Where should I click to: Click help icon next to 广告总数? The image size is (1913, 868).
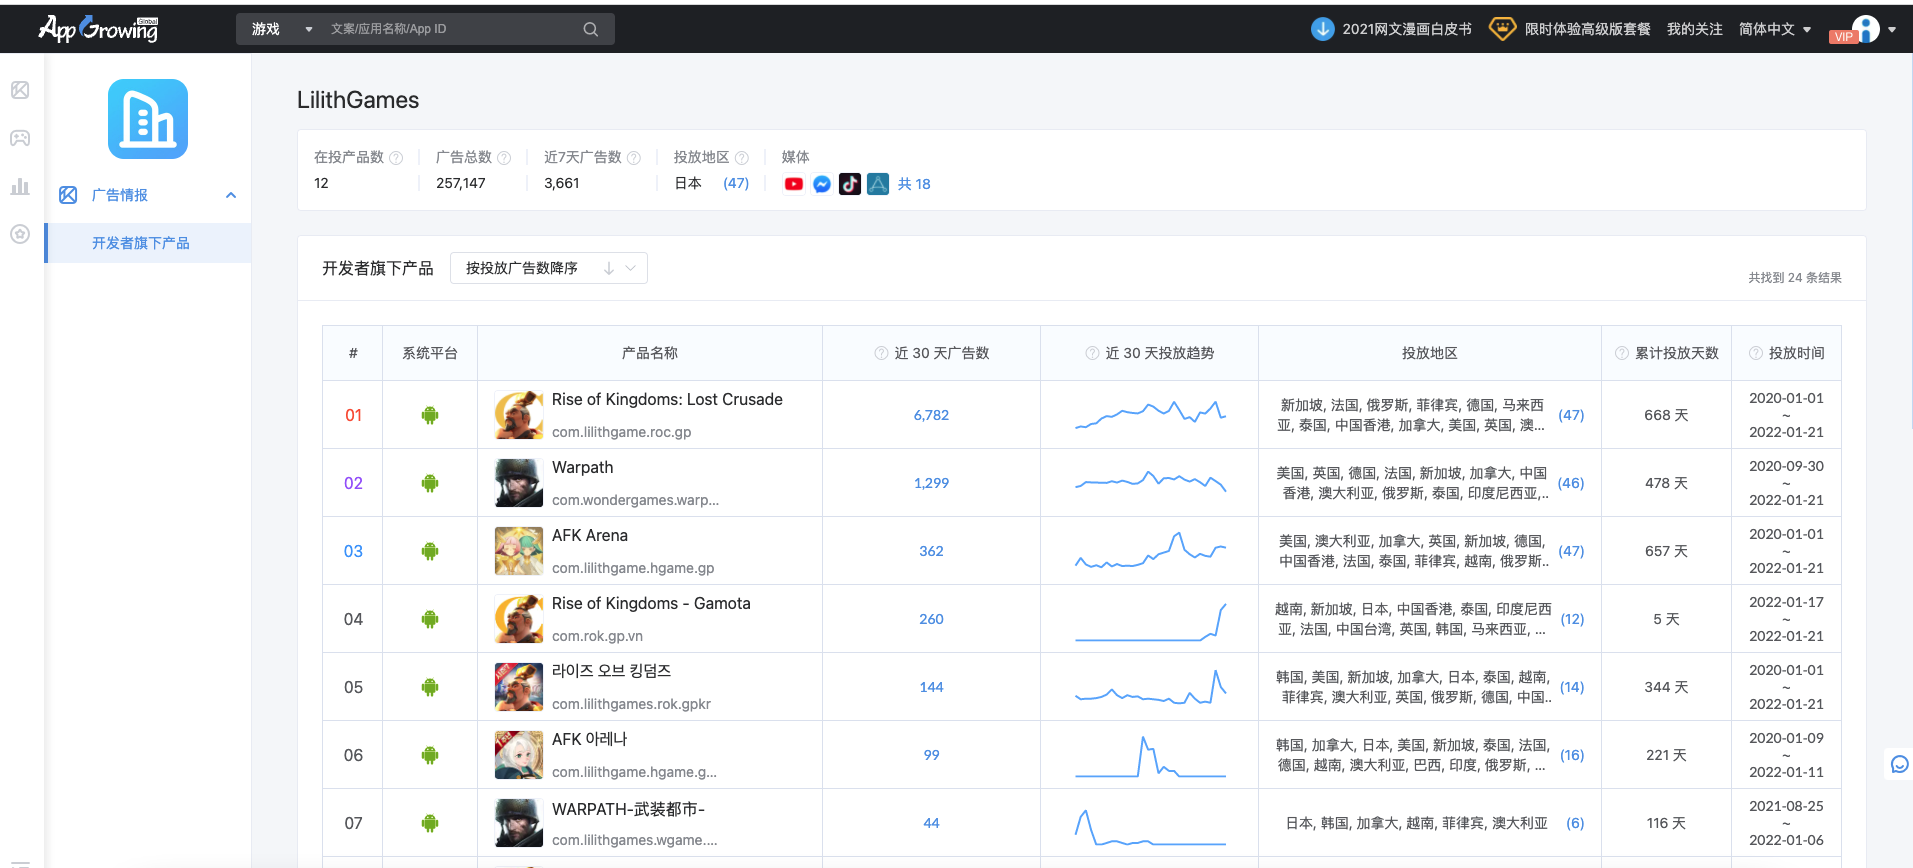tap(504, 158)
